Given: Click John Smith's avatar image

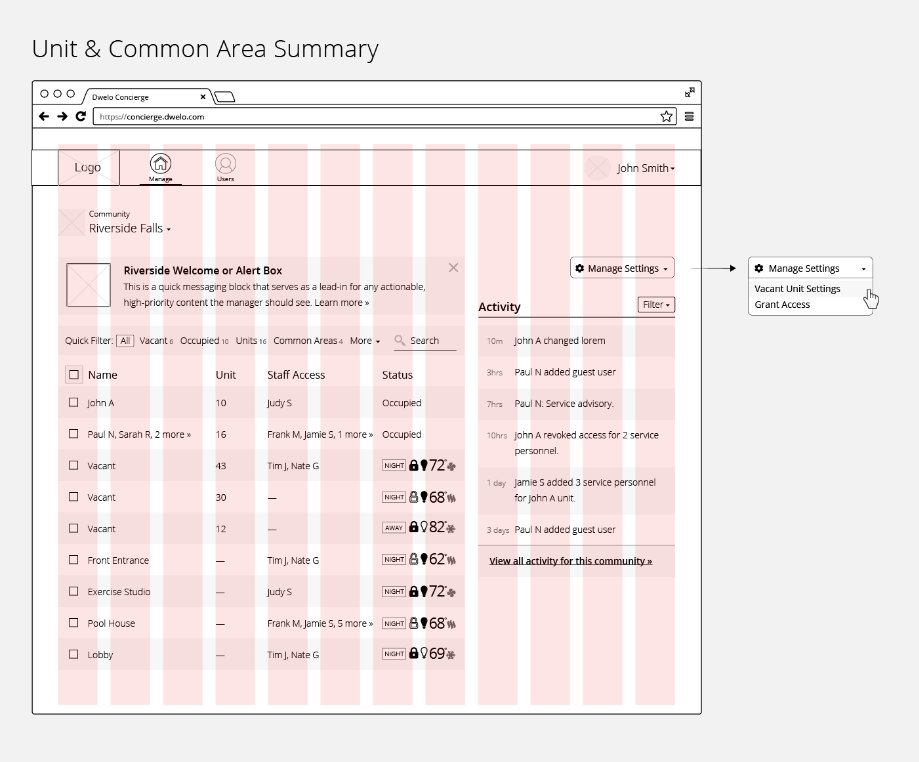Looking at the screenshot, I should point(598,168).
